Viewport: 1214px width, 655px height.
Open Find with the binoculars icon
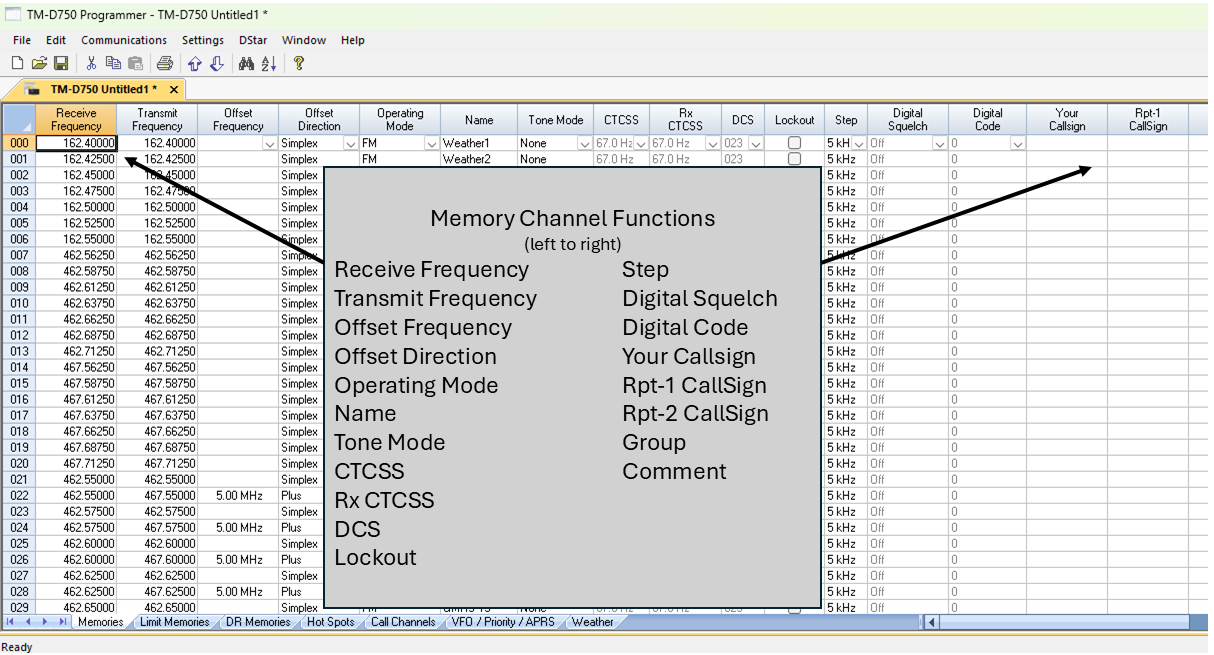click(x=246, y=64)
